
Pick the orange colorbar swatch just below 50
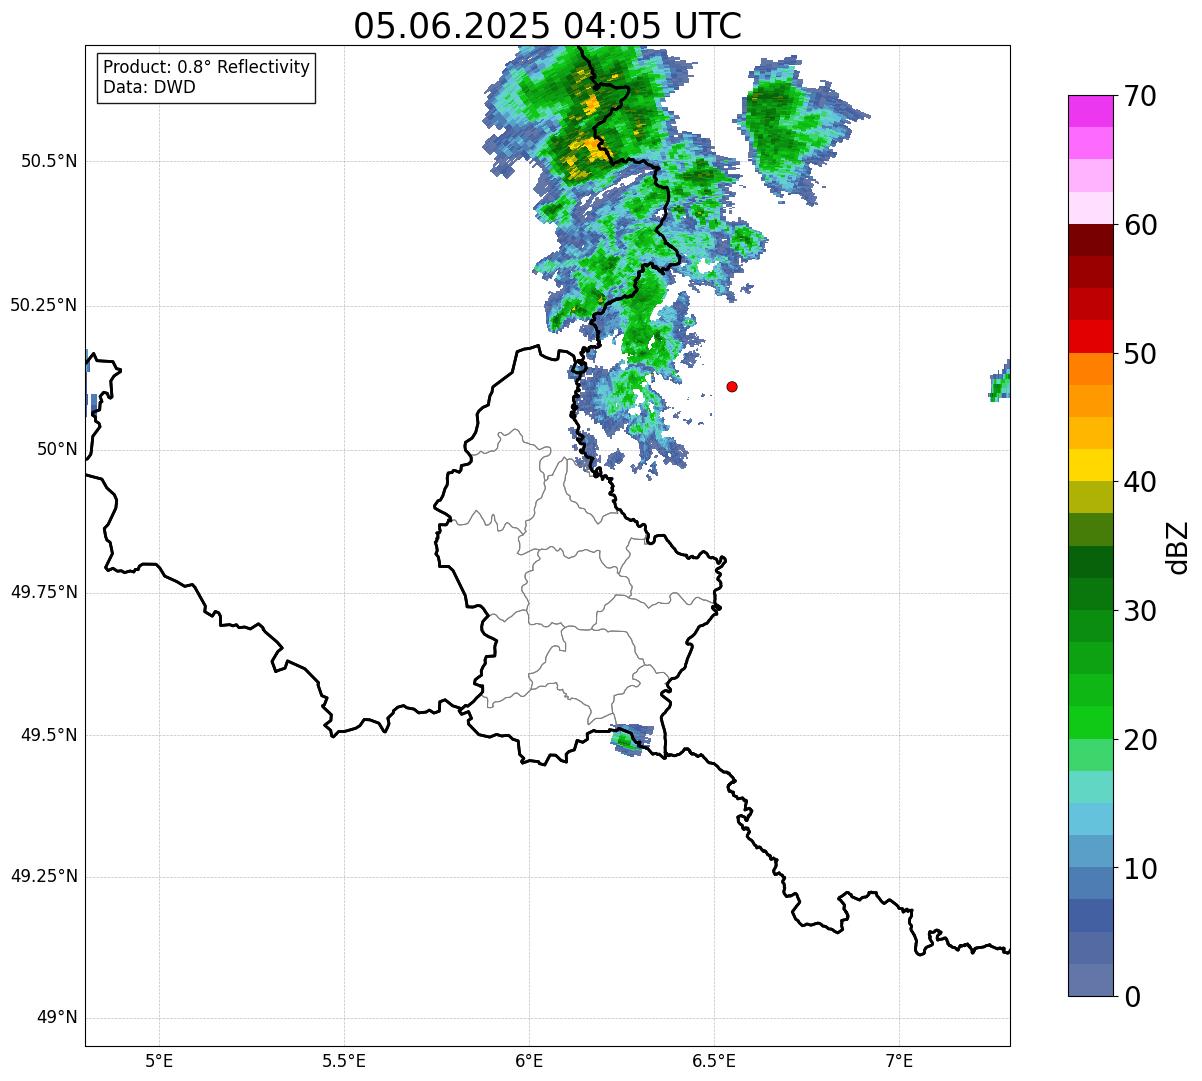1091,369
